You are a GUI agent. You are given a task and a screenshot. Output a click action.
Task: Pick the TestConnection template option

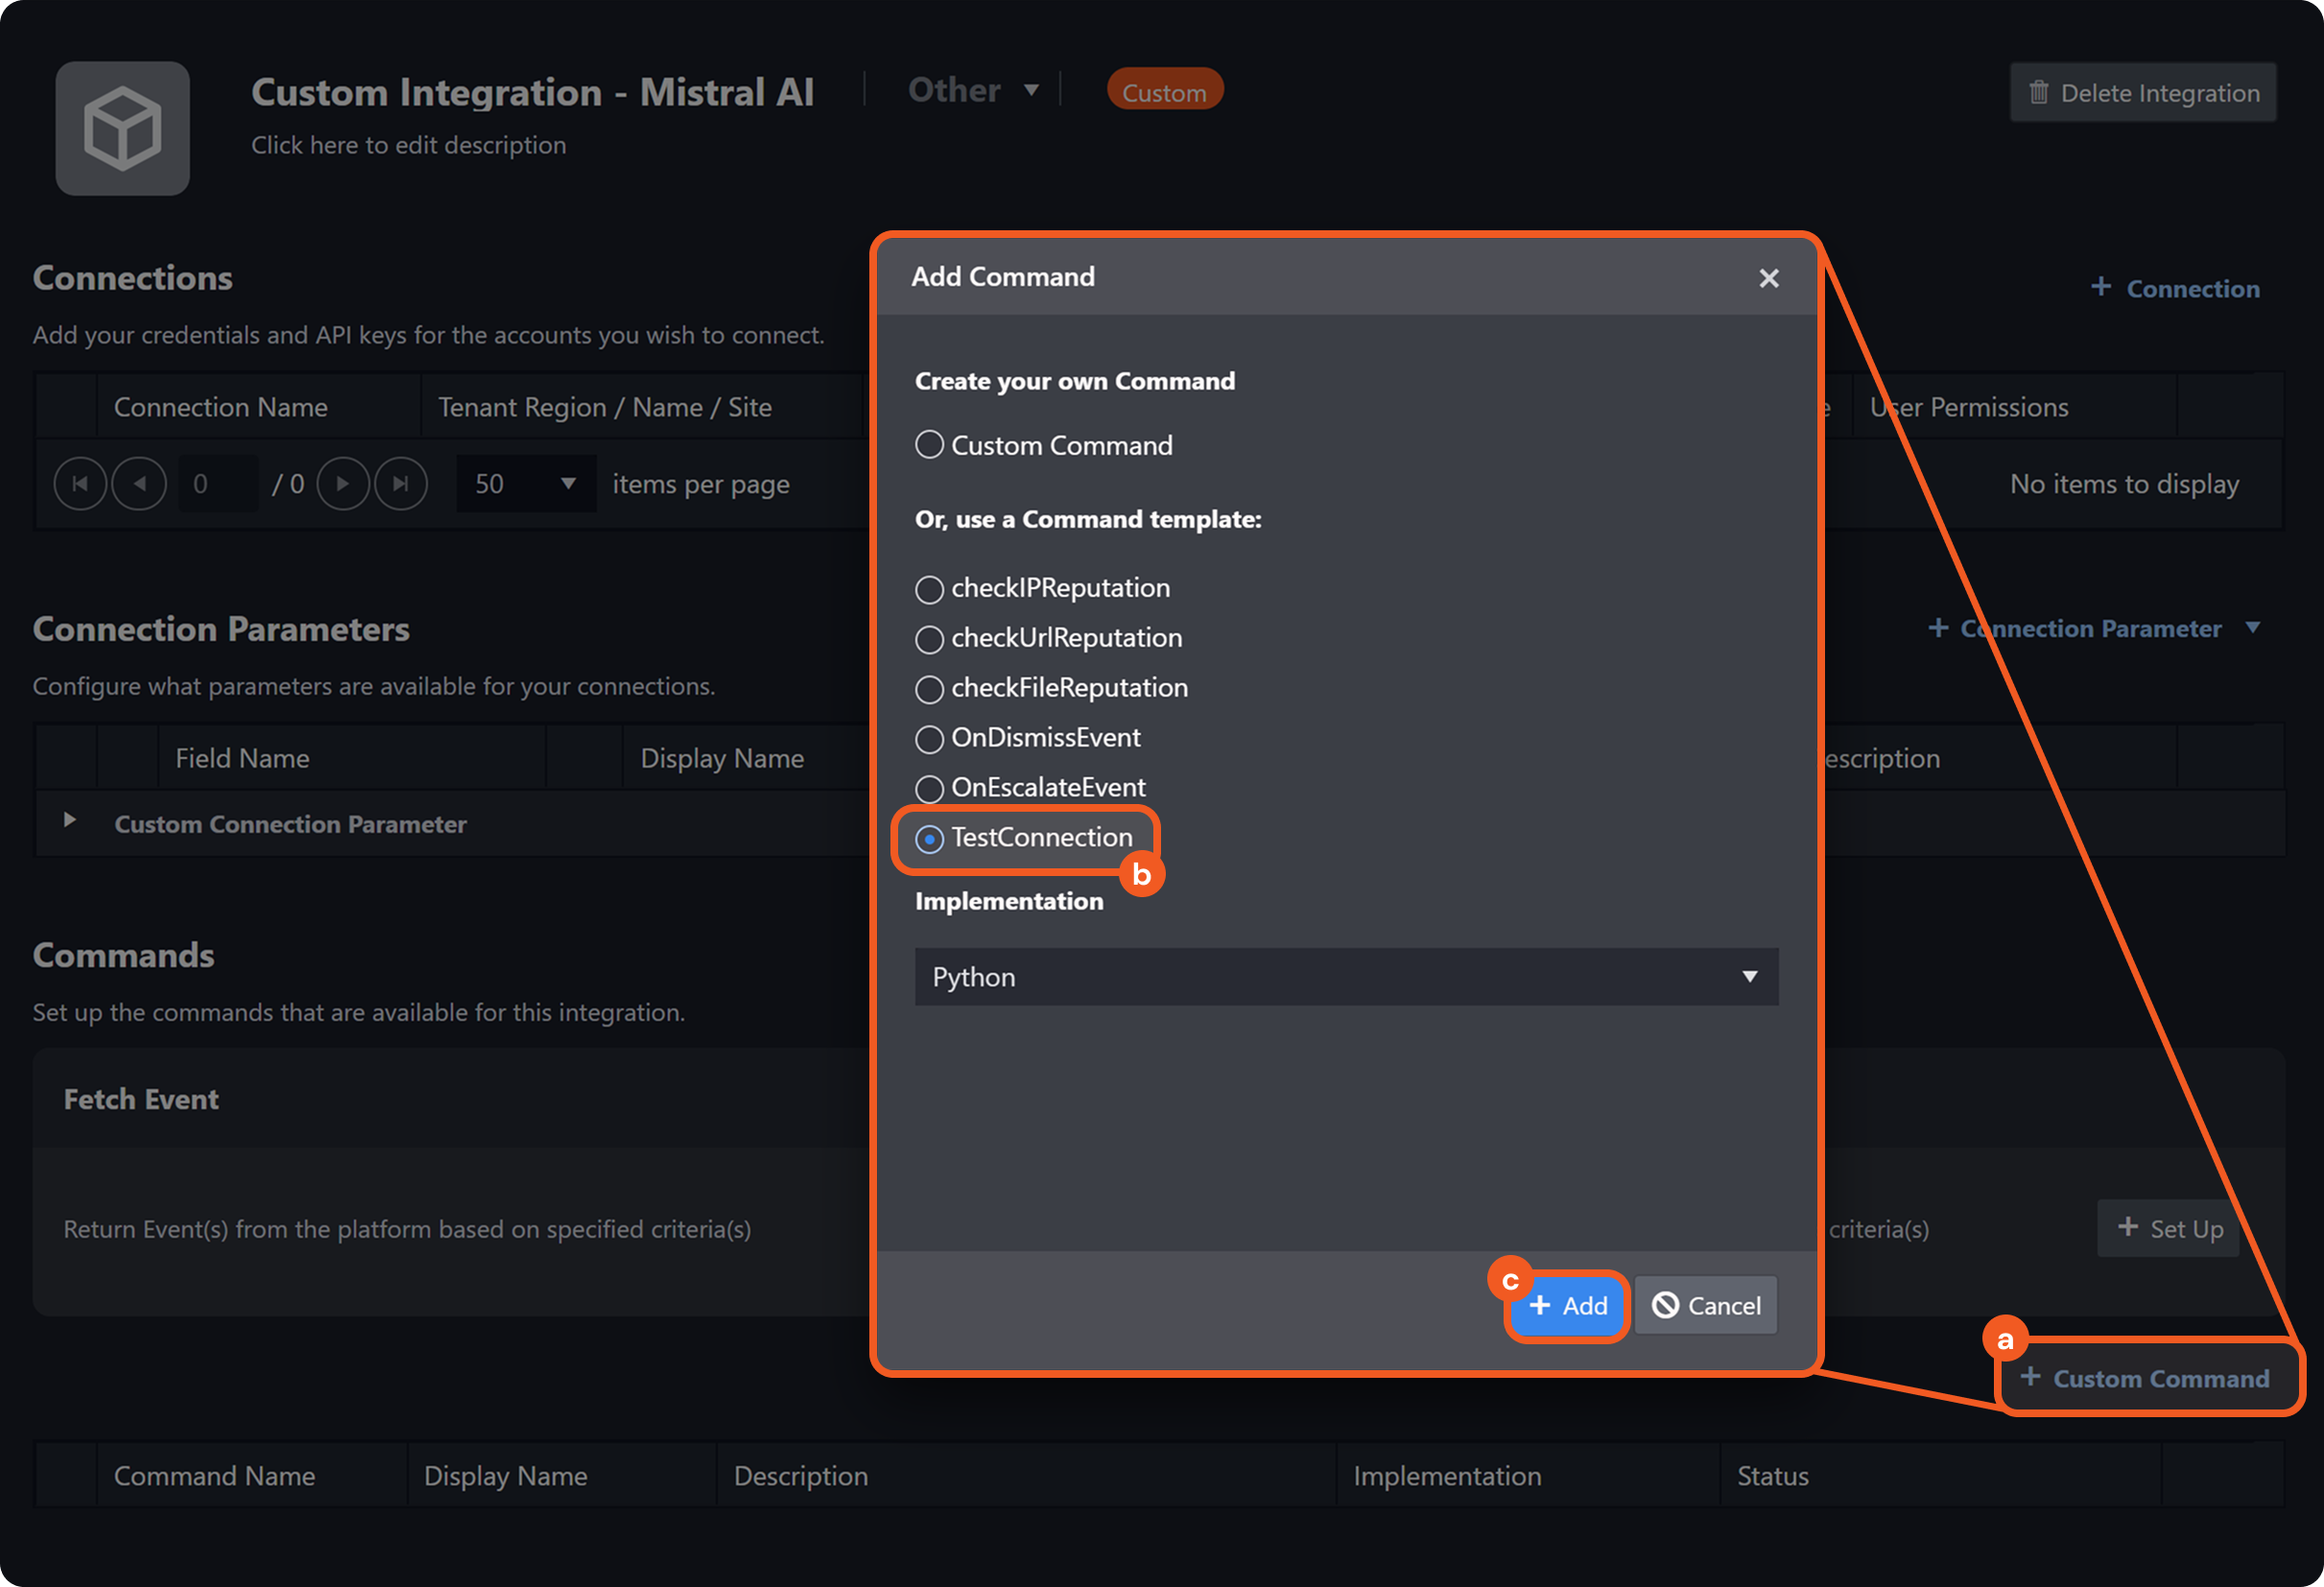[x=929, y=839]
